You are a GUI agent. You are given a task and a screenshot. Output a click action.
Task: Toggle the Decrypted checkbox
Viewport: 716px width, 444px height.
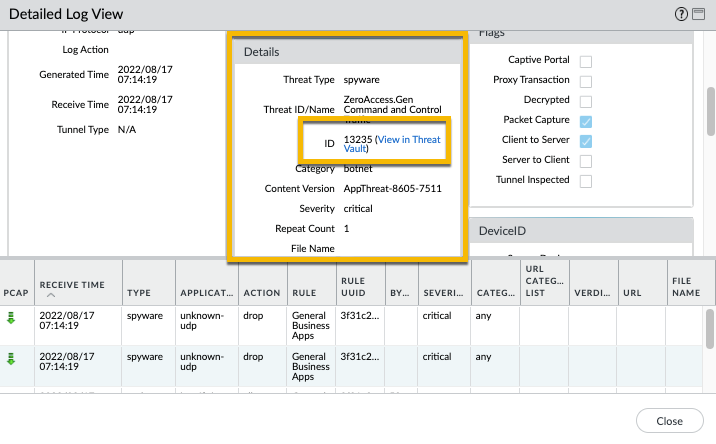[x=586, y=101]
